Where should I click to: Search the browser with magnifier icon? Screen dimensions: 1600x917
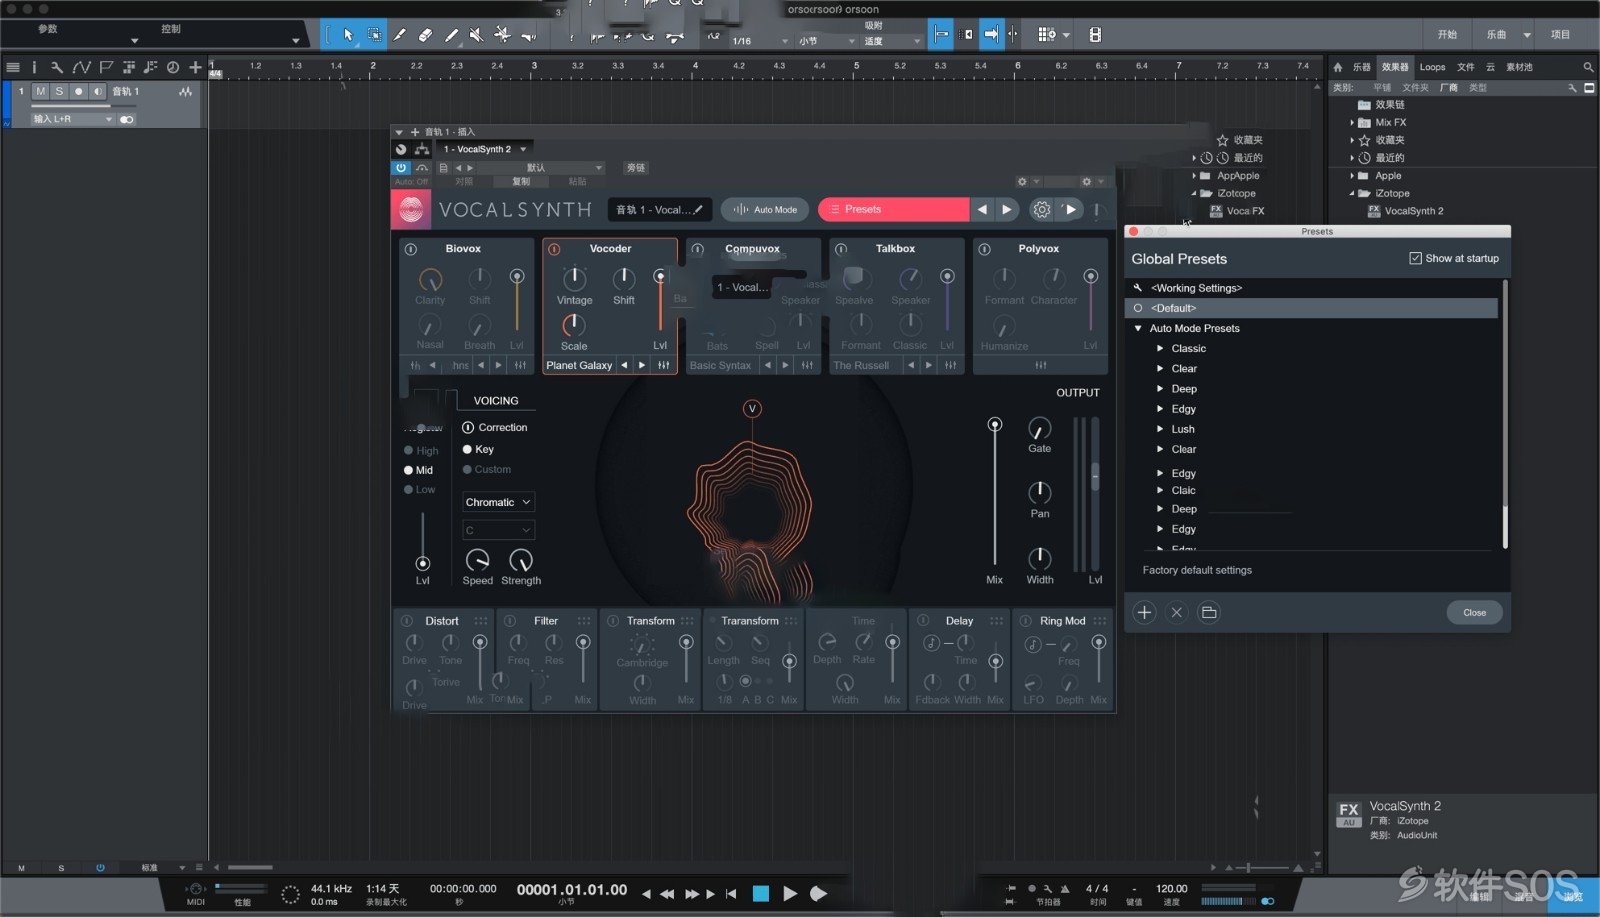1588,67
